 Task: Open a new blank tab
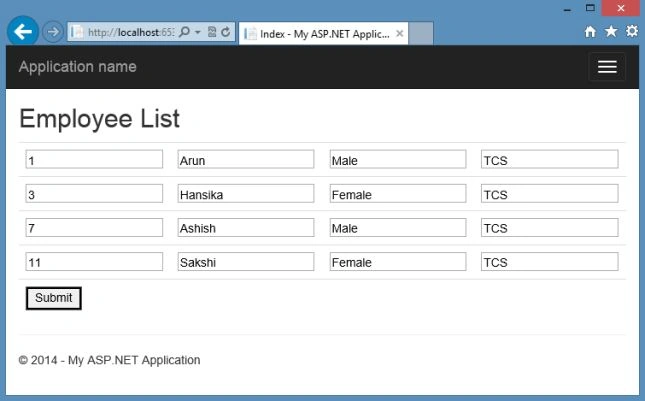(421, 33)
